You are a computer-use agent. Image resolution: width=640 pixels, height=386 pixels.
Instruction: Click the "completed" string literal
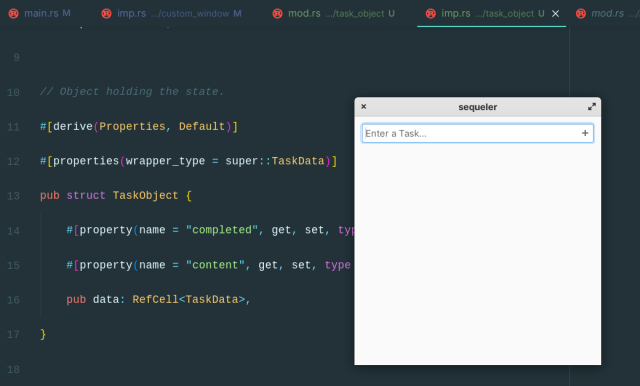point(222,230)
